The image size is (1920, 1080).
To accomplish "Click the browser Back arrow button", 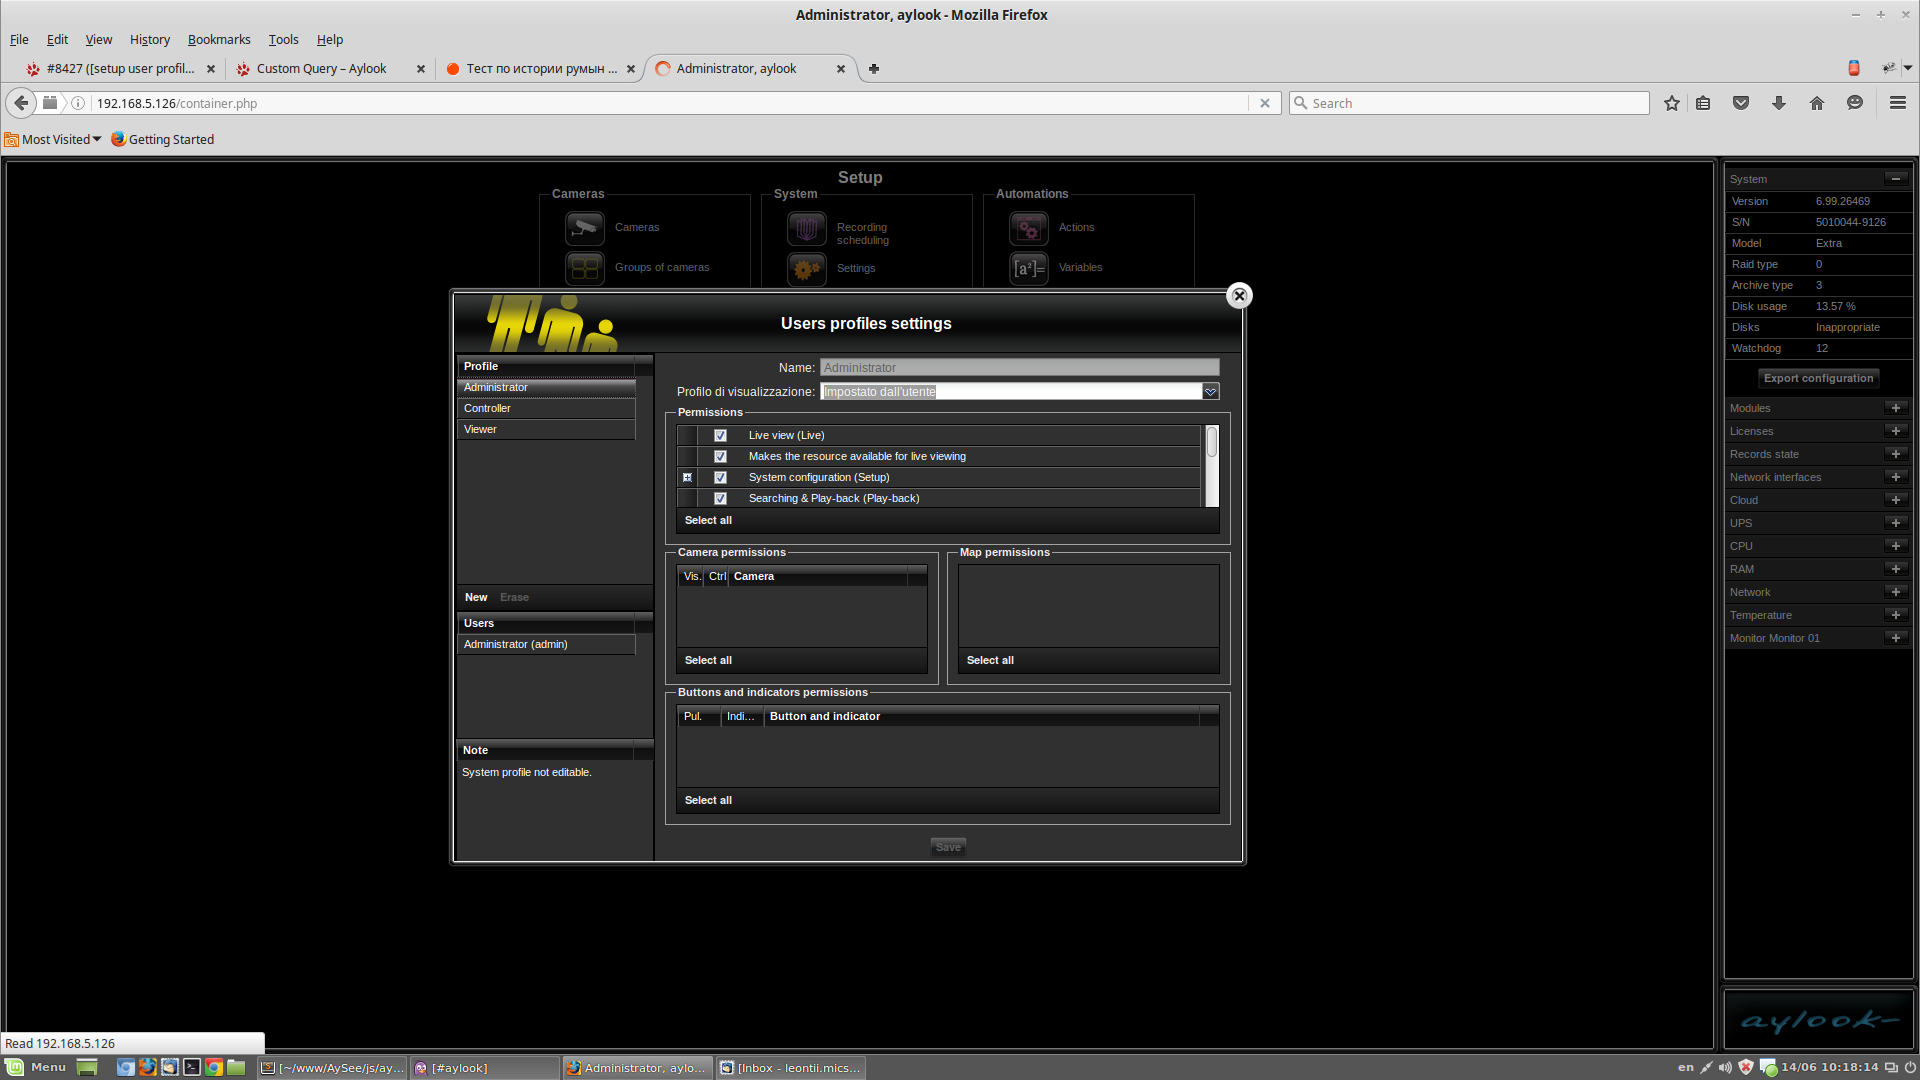I will tap(21, 103).
